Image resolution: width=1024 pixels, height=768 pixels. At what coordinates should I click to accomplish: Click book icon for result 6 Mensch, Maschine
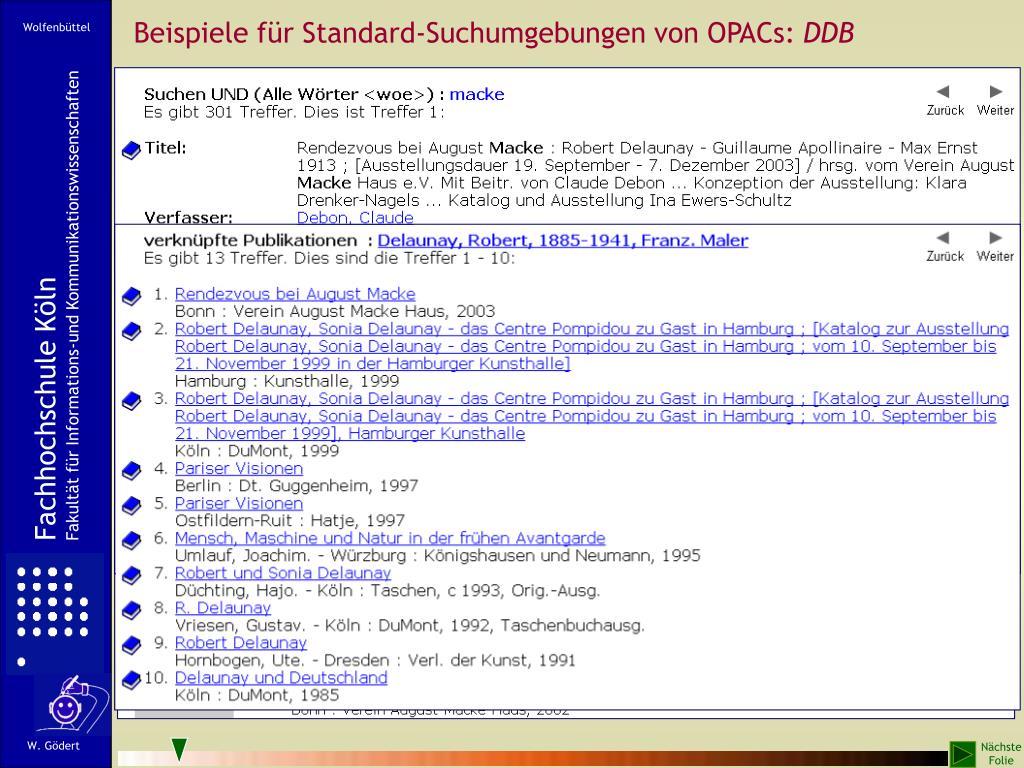click(x=131, y=541)
